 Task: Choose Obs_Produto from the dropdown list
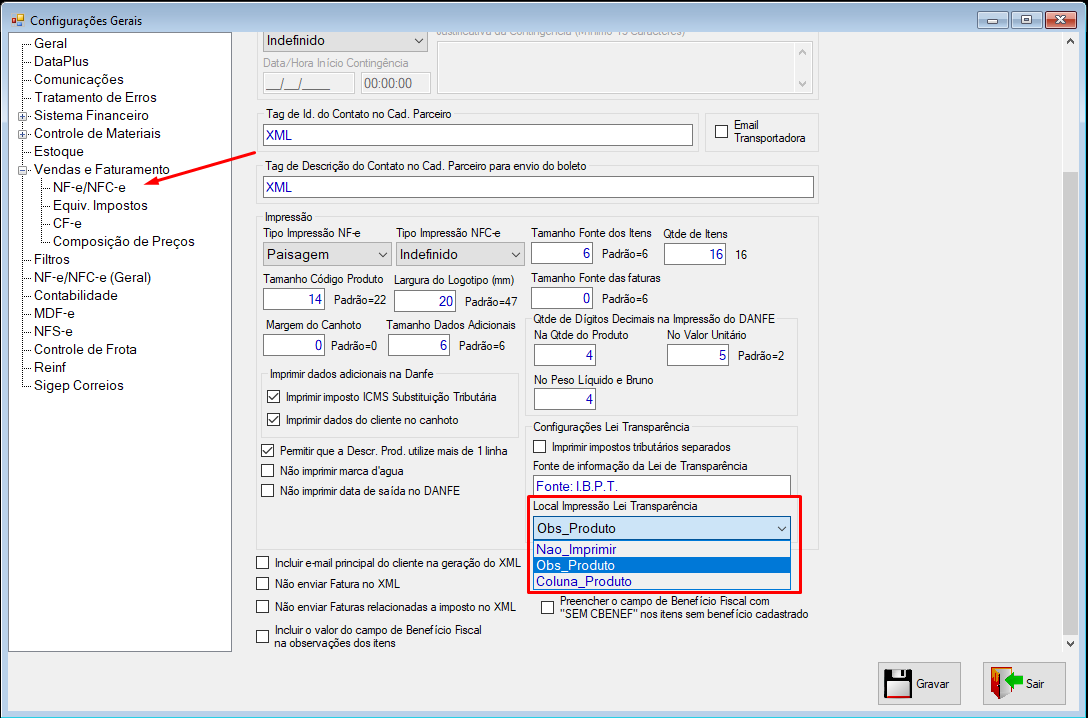[662, 565]
